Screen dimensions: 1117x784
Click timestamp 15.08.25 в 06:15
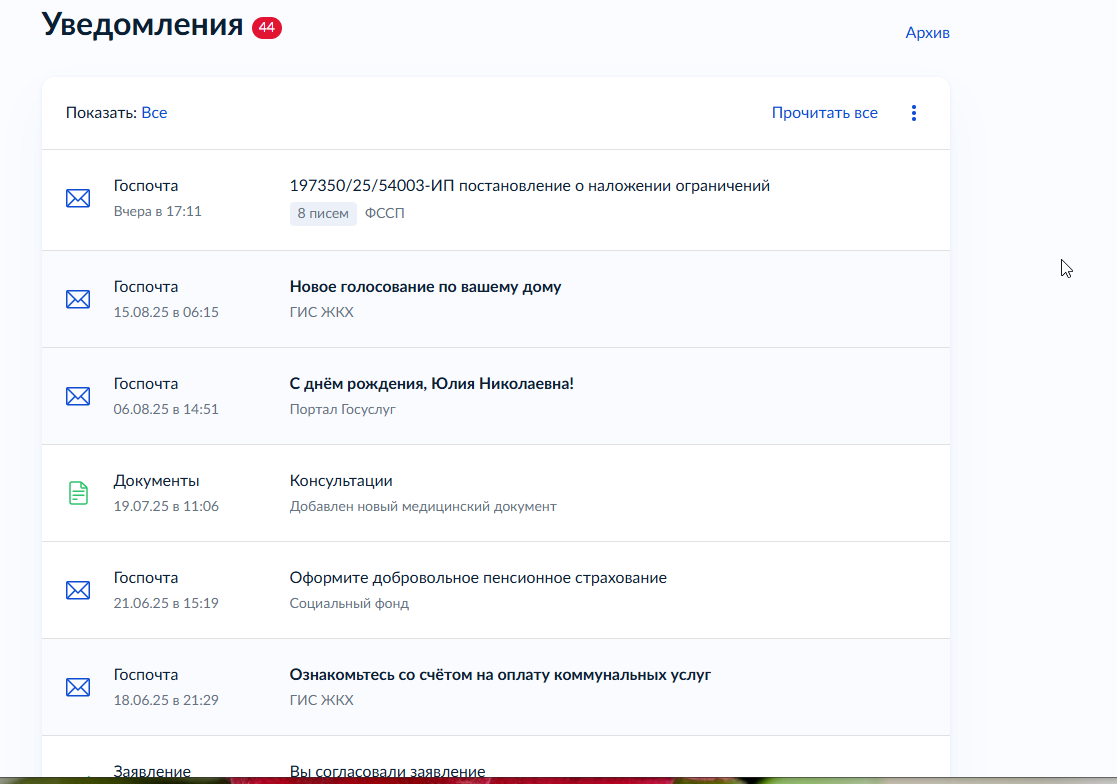pos(166,313)
